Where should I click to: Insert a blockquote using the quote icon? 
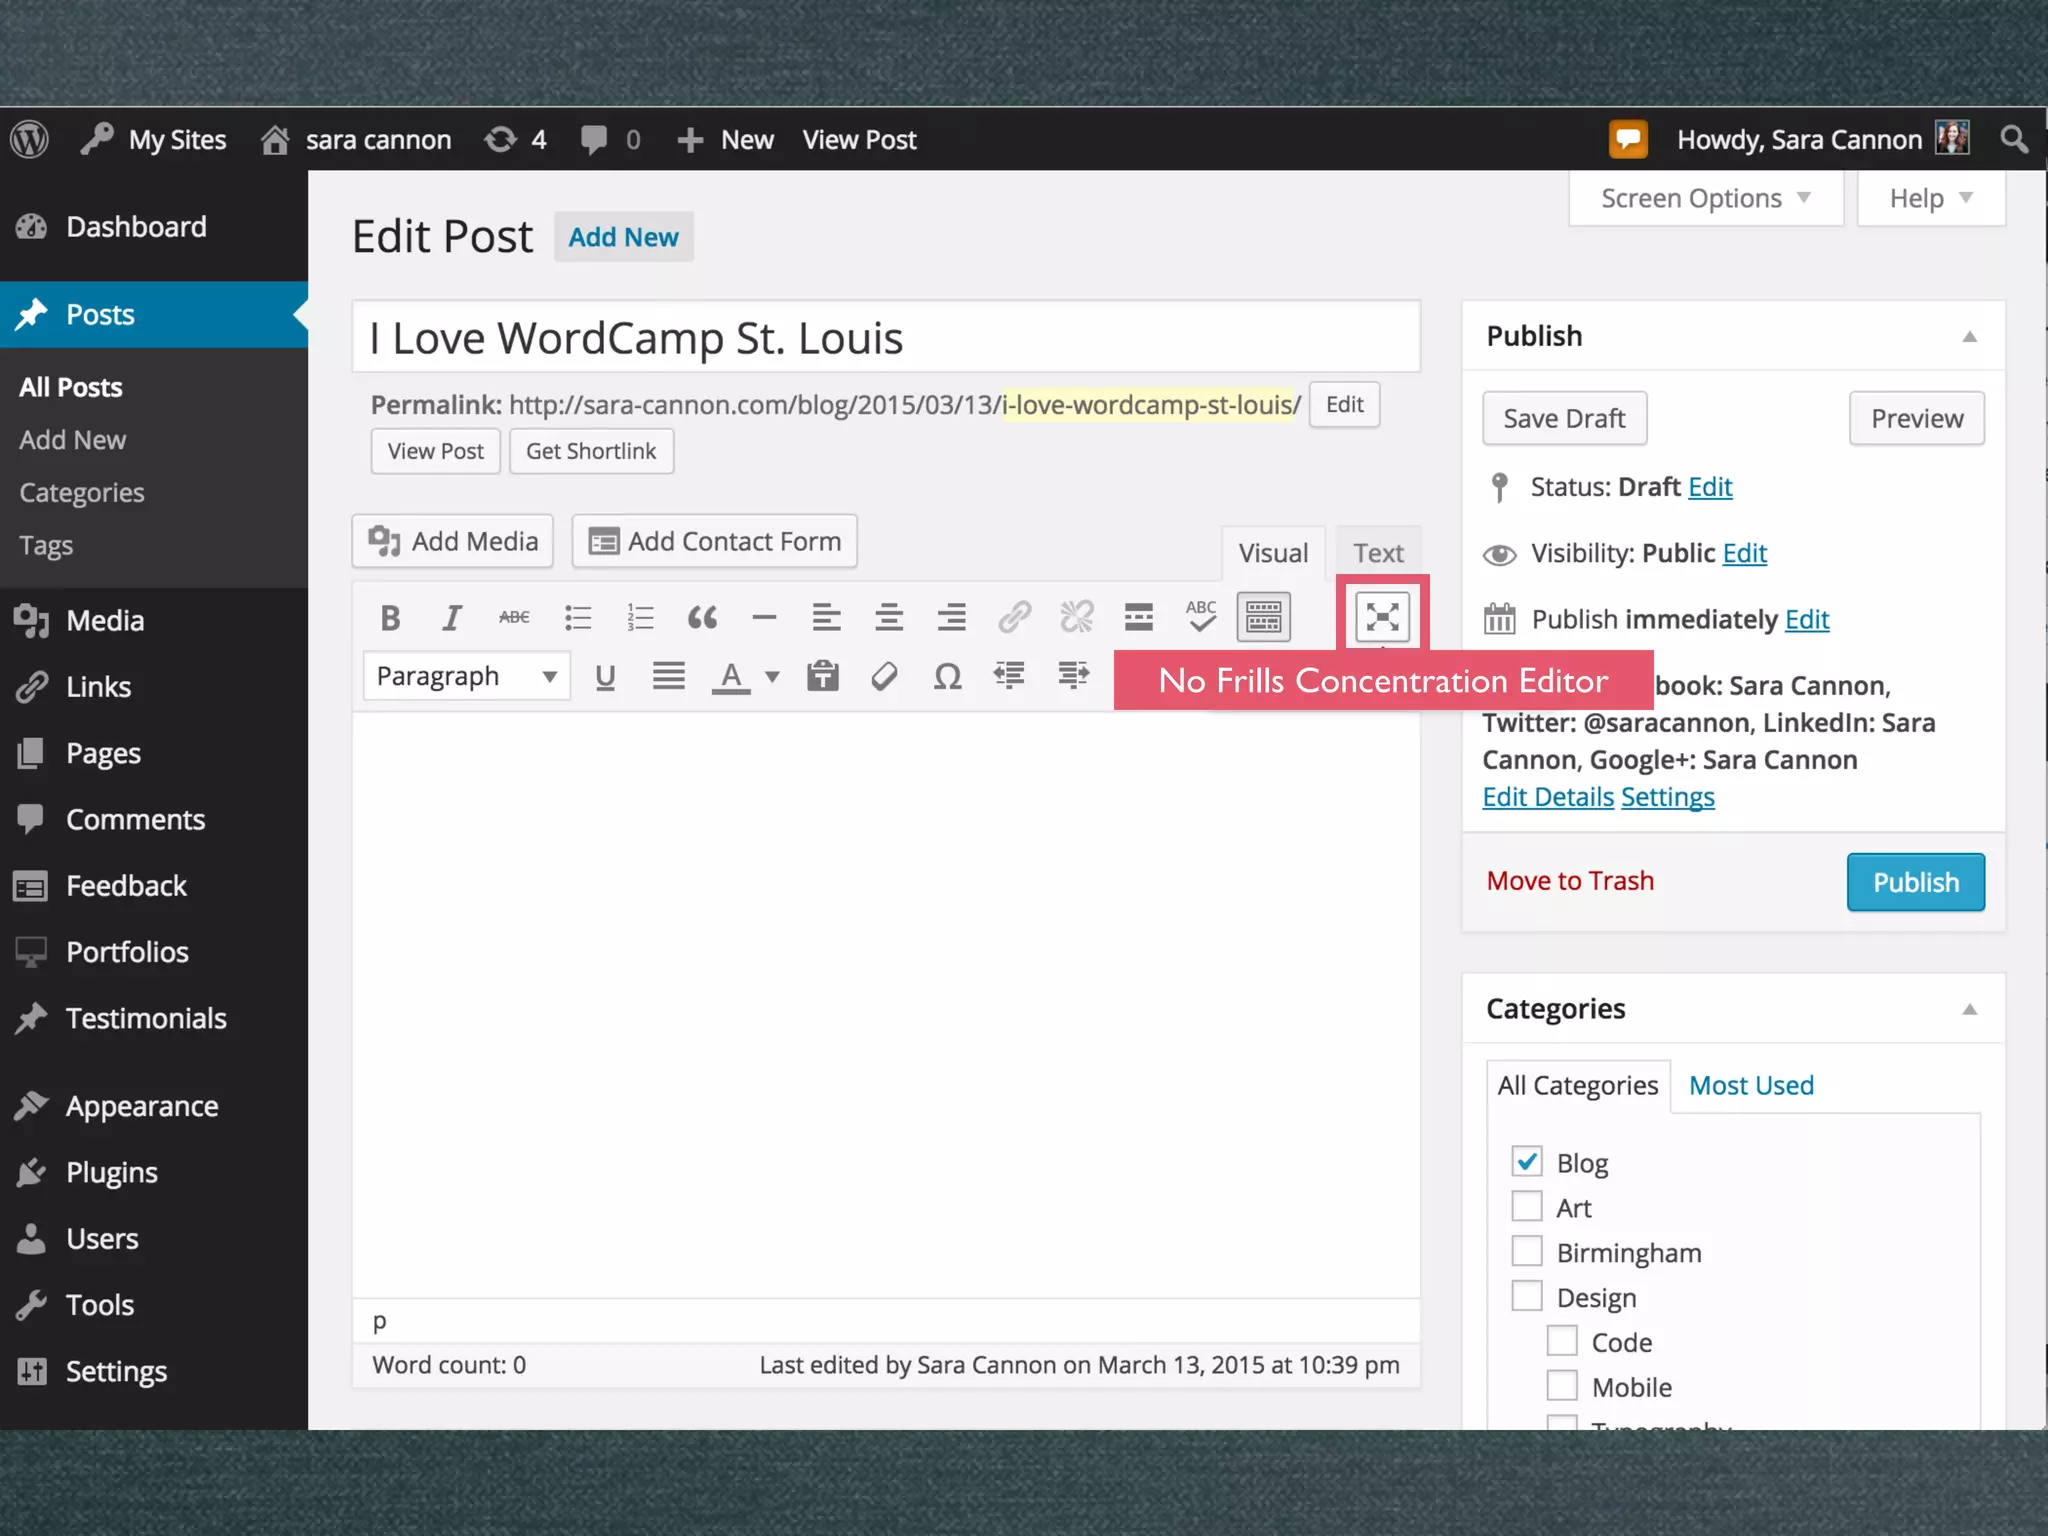pyautogui.click(x=702, y=617)
